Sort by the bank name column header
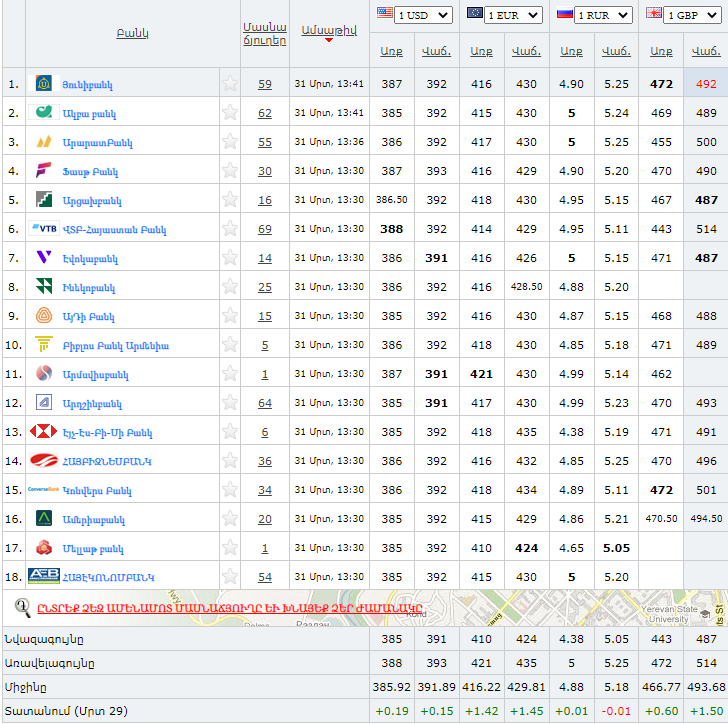 pyautogui.click(x=132, y=33)
